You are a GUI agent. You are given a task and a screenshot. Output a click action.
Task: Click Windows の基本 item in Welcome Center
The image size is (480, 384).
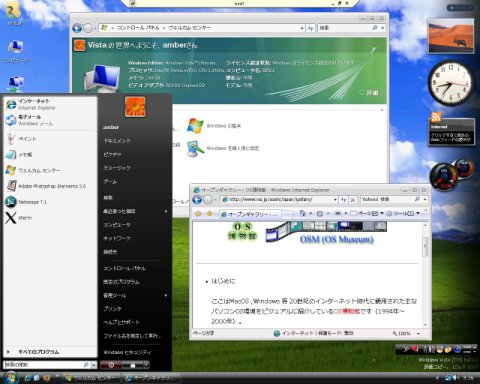(215, 126)
